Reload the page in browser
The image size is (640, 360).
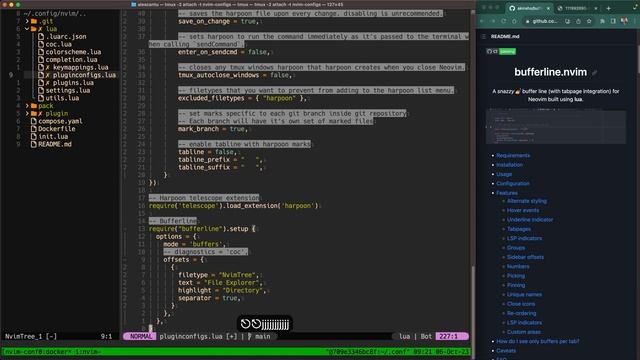coord(503,21)
